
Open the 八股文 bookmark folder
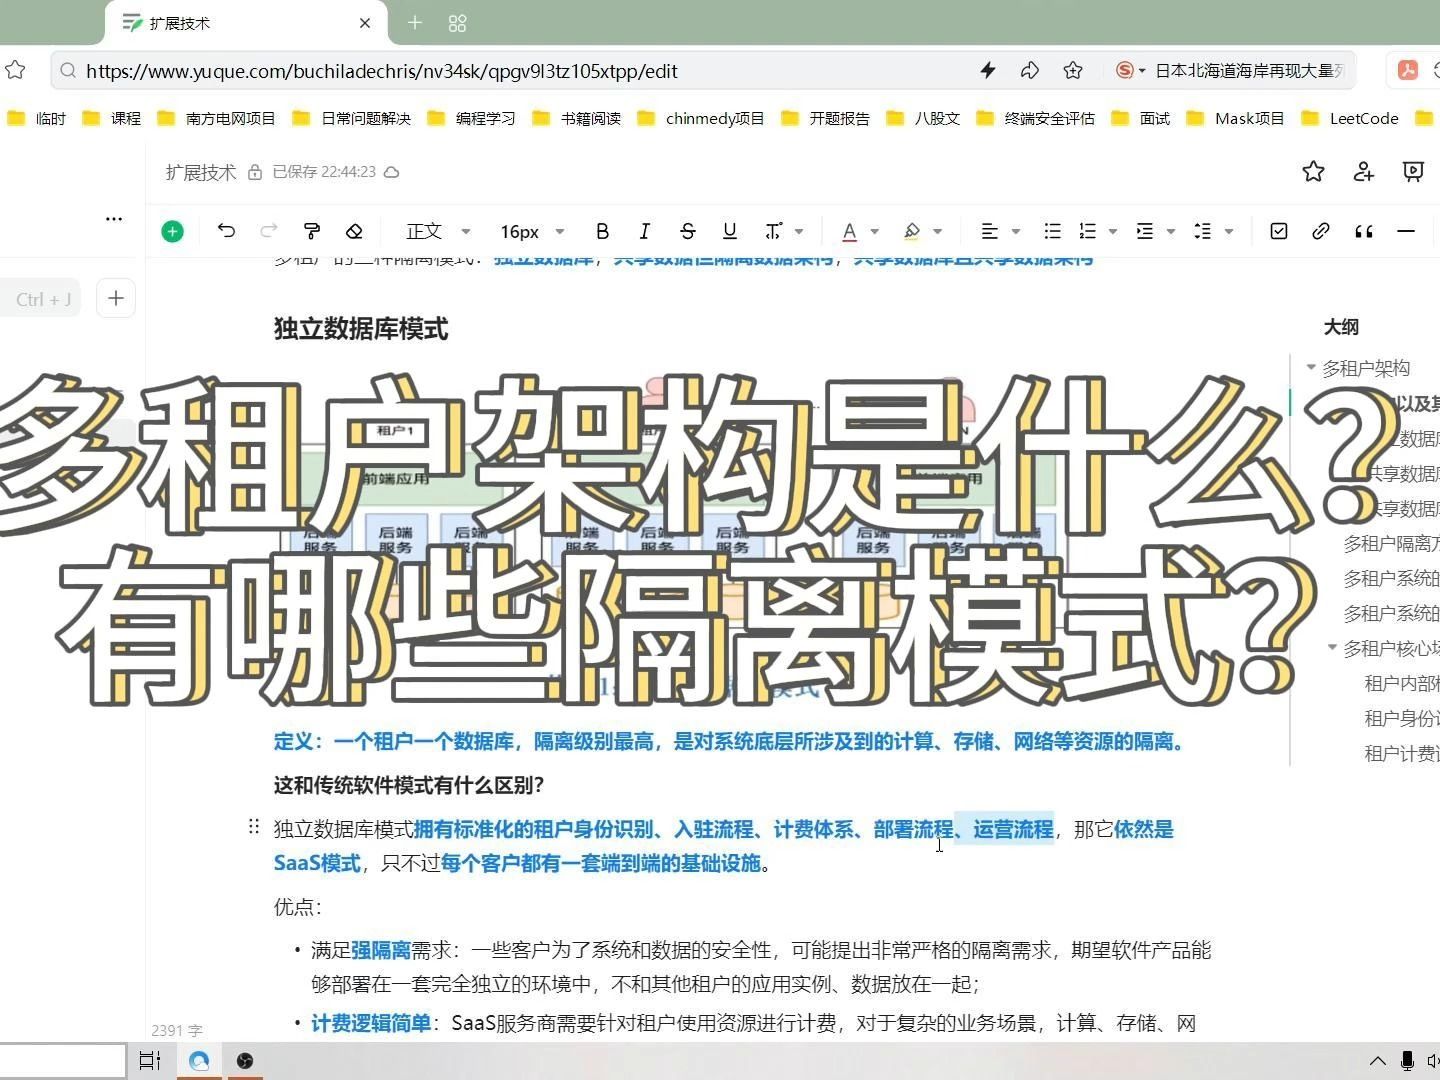tap(923, 118)
